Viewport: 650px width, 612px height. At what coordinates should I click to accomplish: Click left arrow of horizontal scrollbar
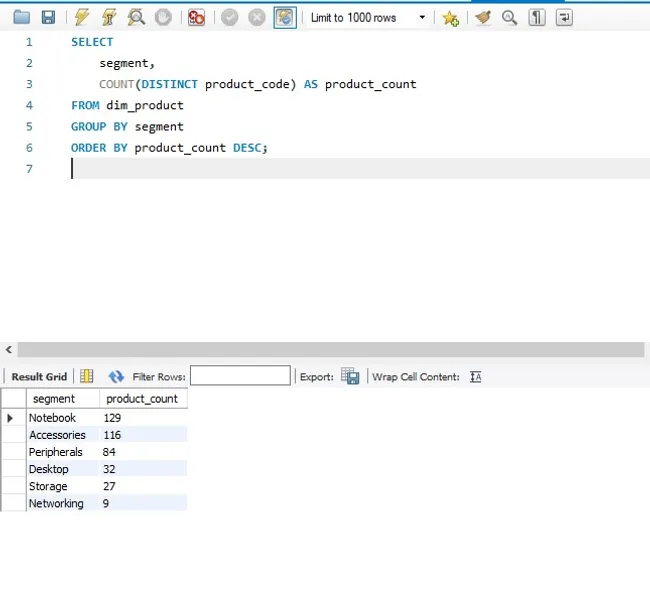(9, 350)
